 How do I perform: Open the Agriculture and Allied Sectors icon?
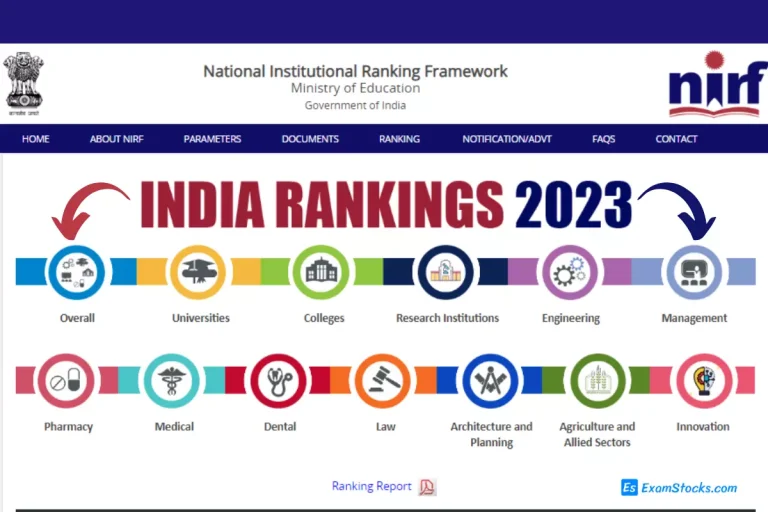[598, 381]
